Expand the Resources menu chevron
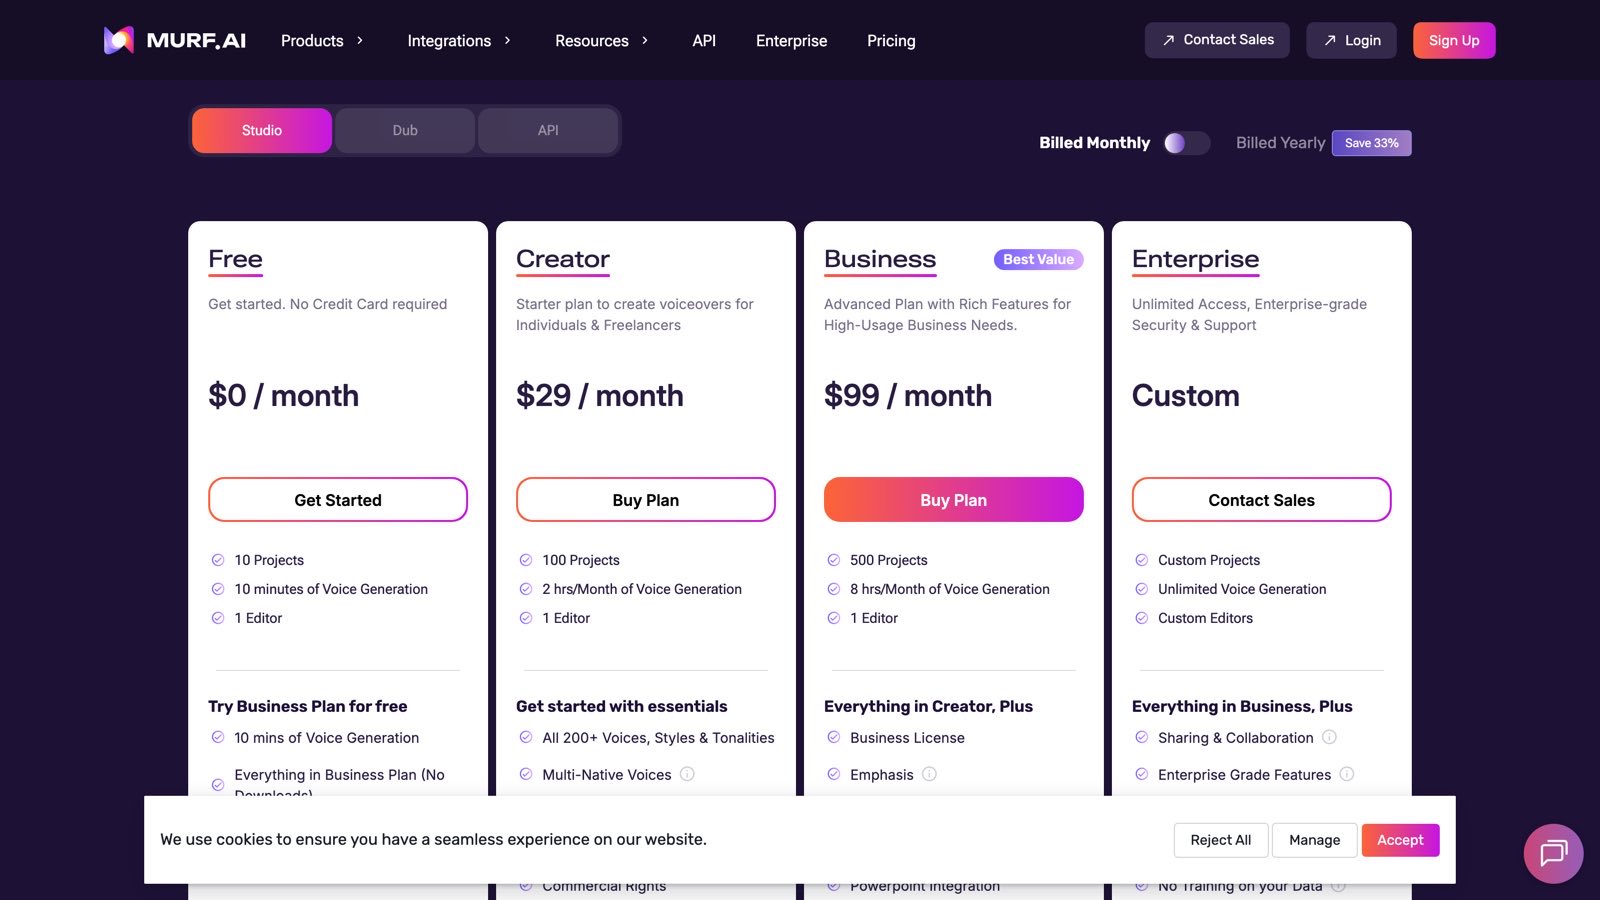1600x900 pixels. point(645,40)
